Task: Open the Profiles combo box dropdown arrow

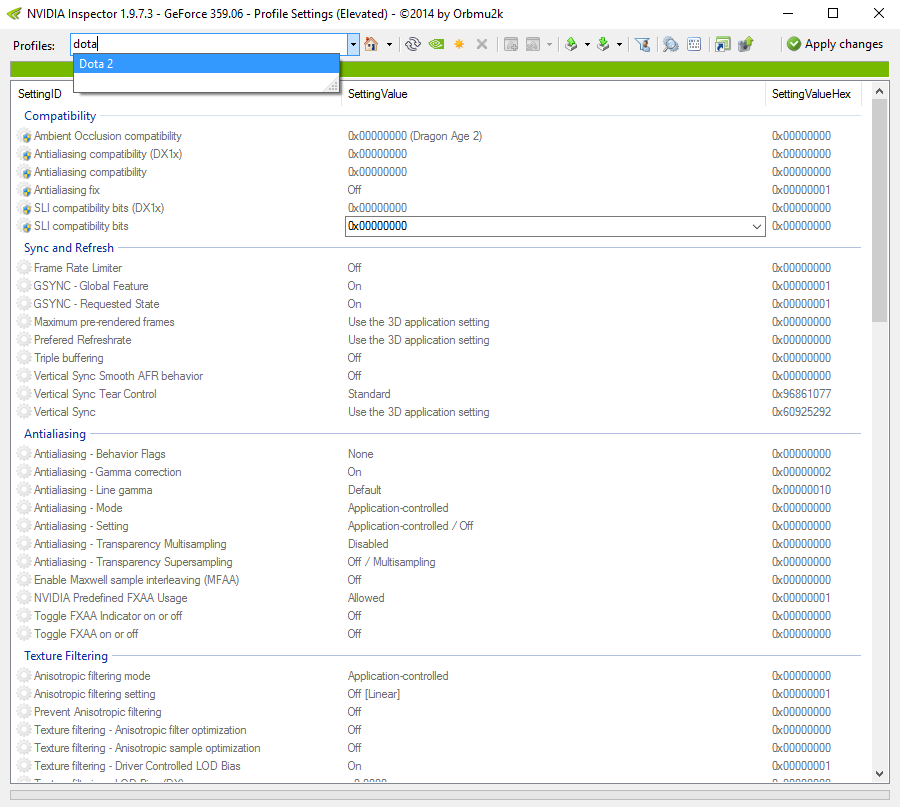Action: click(x=353, y=44)
